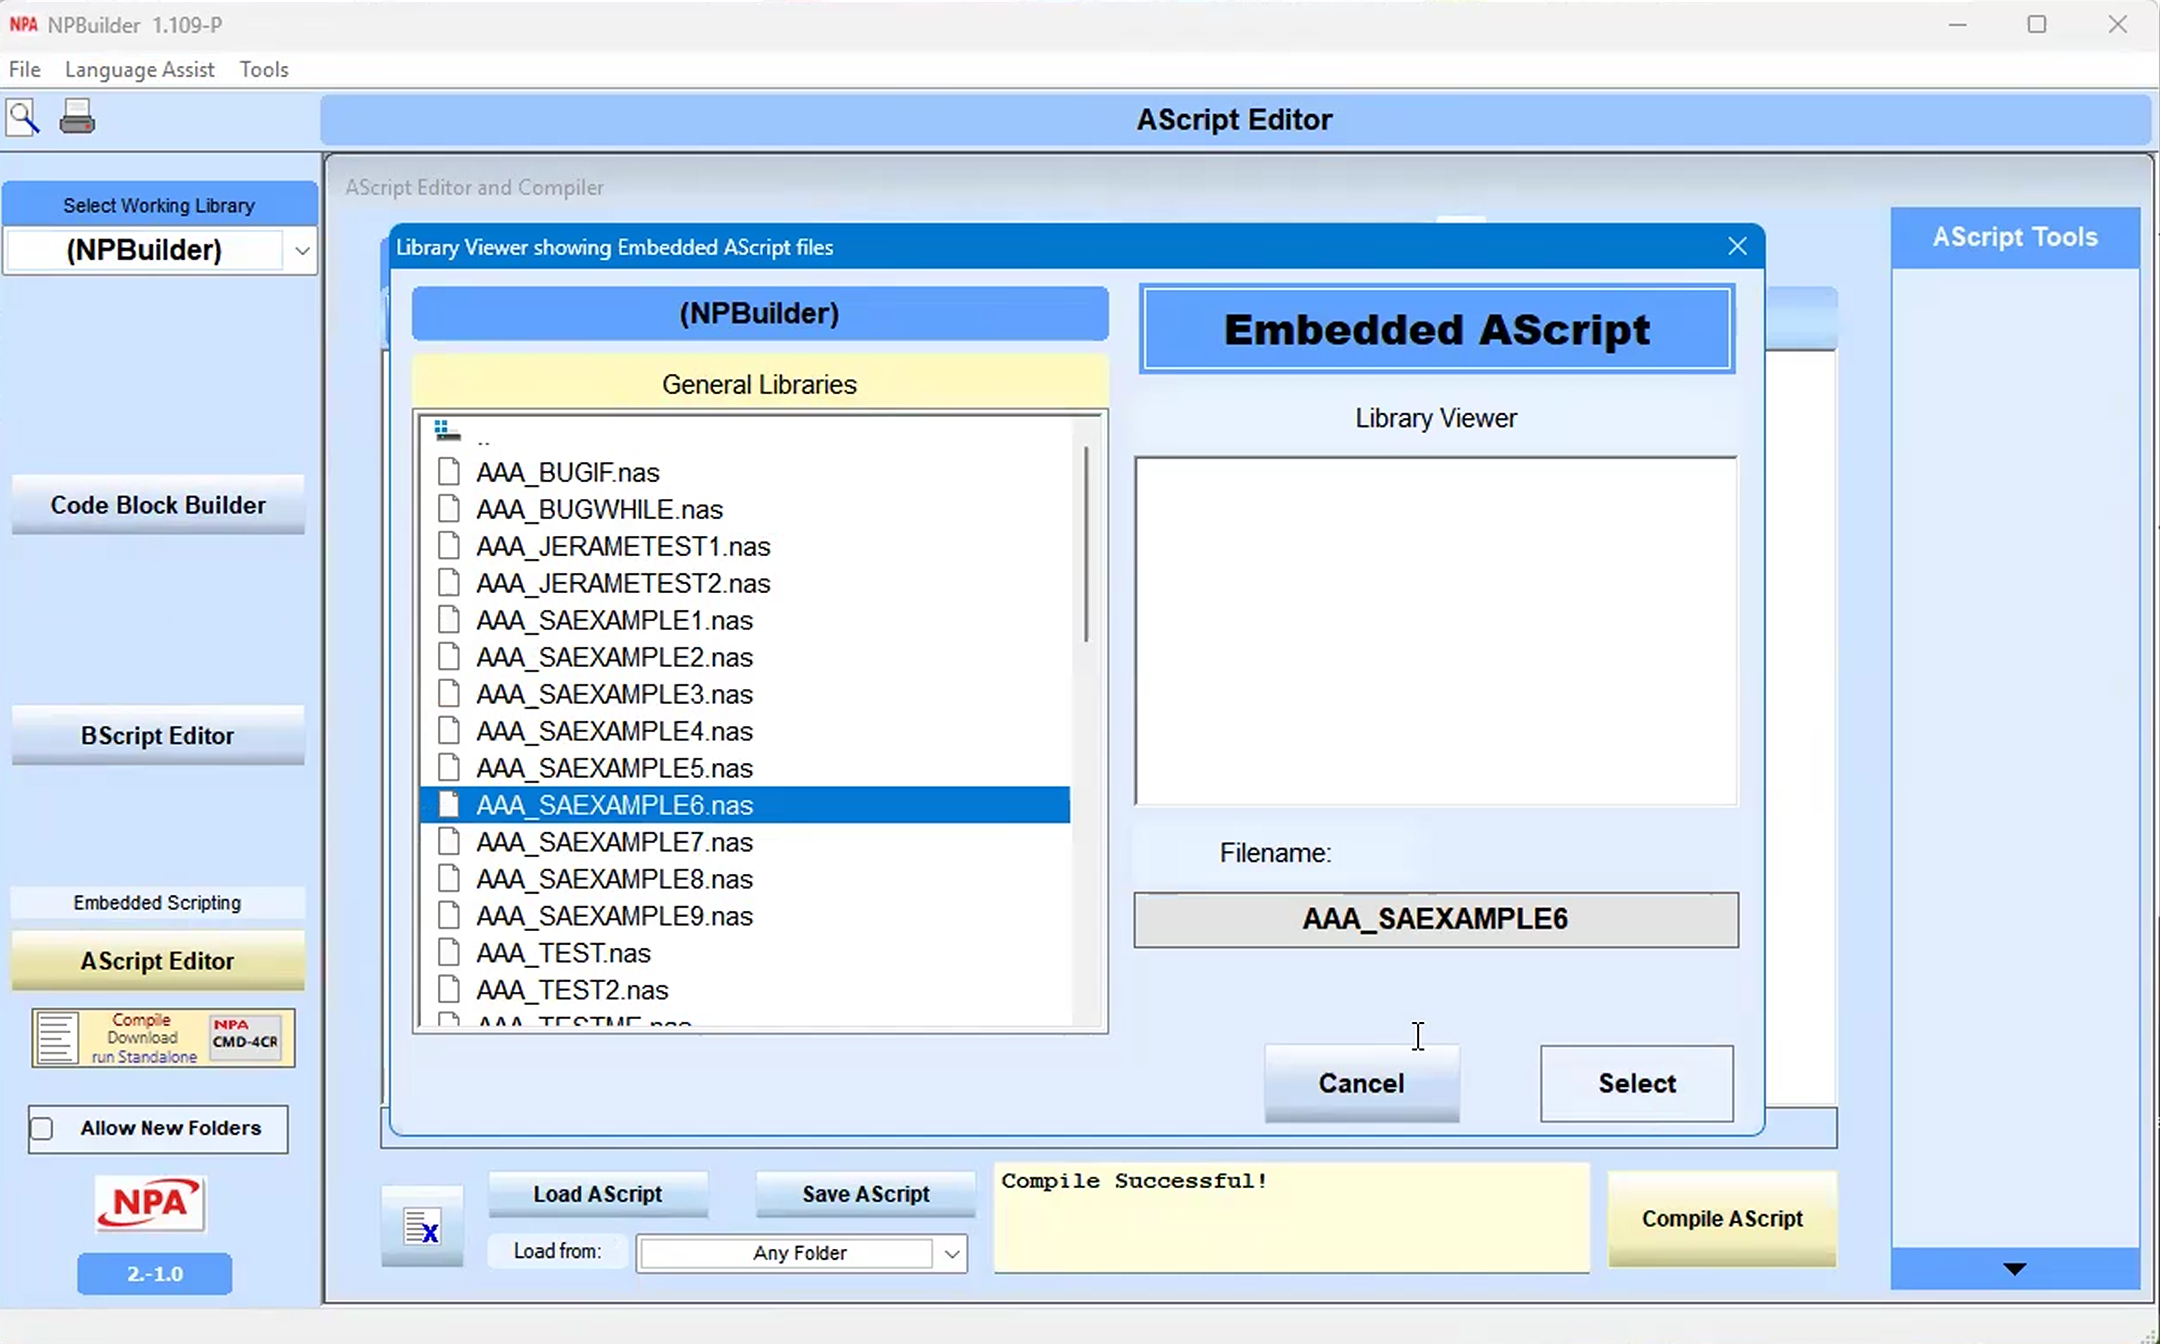Click the Compile Download run Standalone image
The height and width of the screenshot is (1344, 2160).
(x=163, y=1038)
